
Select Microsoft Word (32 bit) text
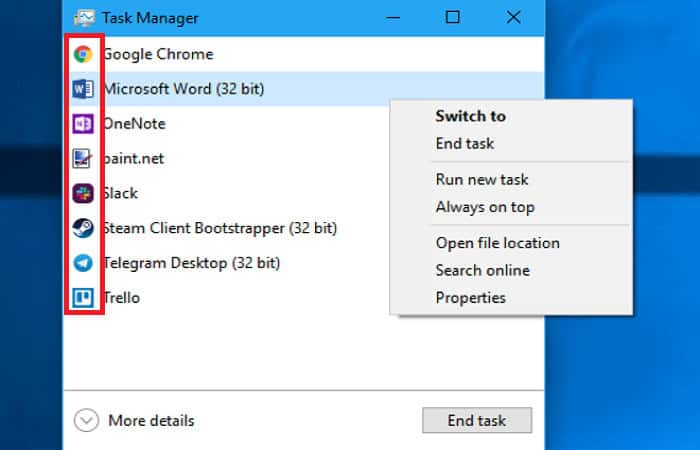[183, 89]
